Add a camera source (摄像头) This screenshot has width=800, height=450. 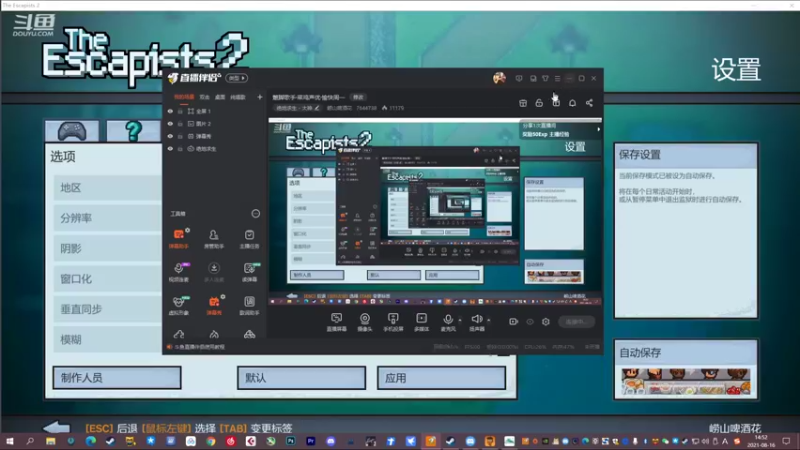[x=365, y=322]
